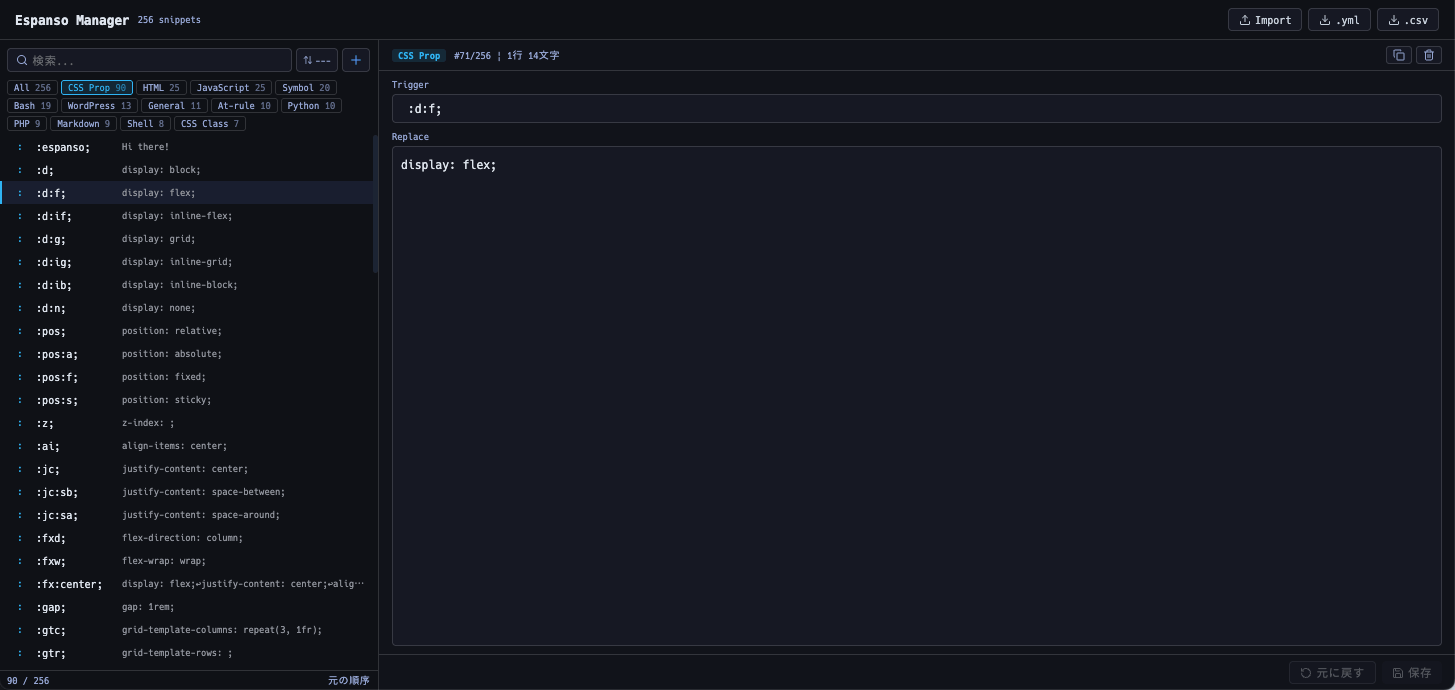Open the sort order control
The image size is (1455, 690).
316,60
